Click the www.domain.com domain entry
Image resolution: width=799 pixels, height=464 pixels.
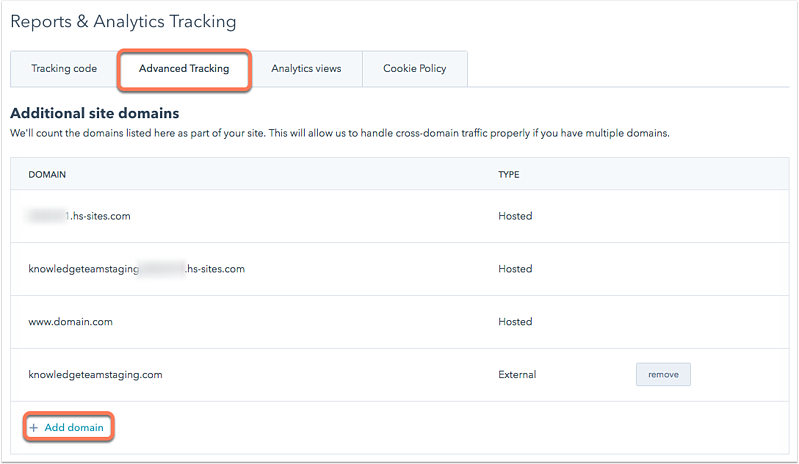[x=70, y=322]
